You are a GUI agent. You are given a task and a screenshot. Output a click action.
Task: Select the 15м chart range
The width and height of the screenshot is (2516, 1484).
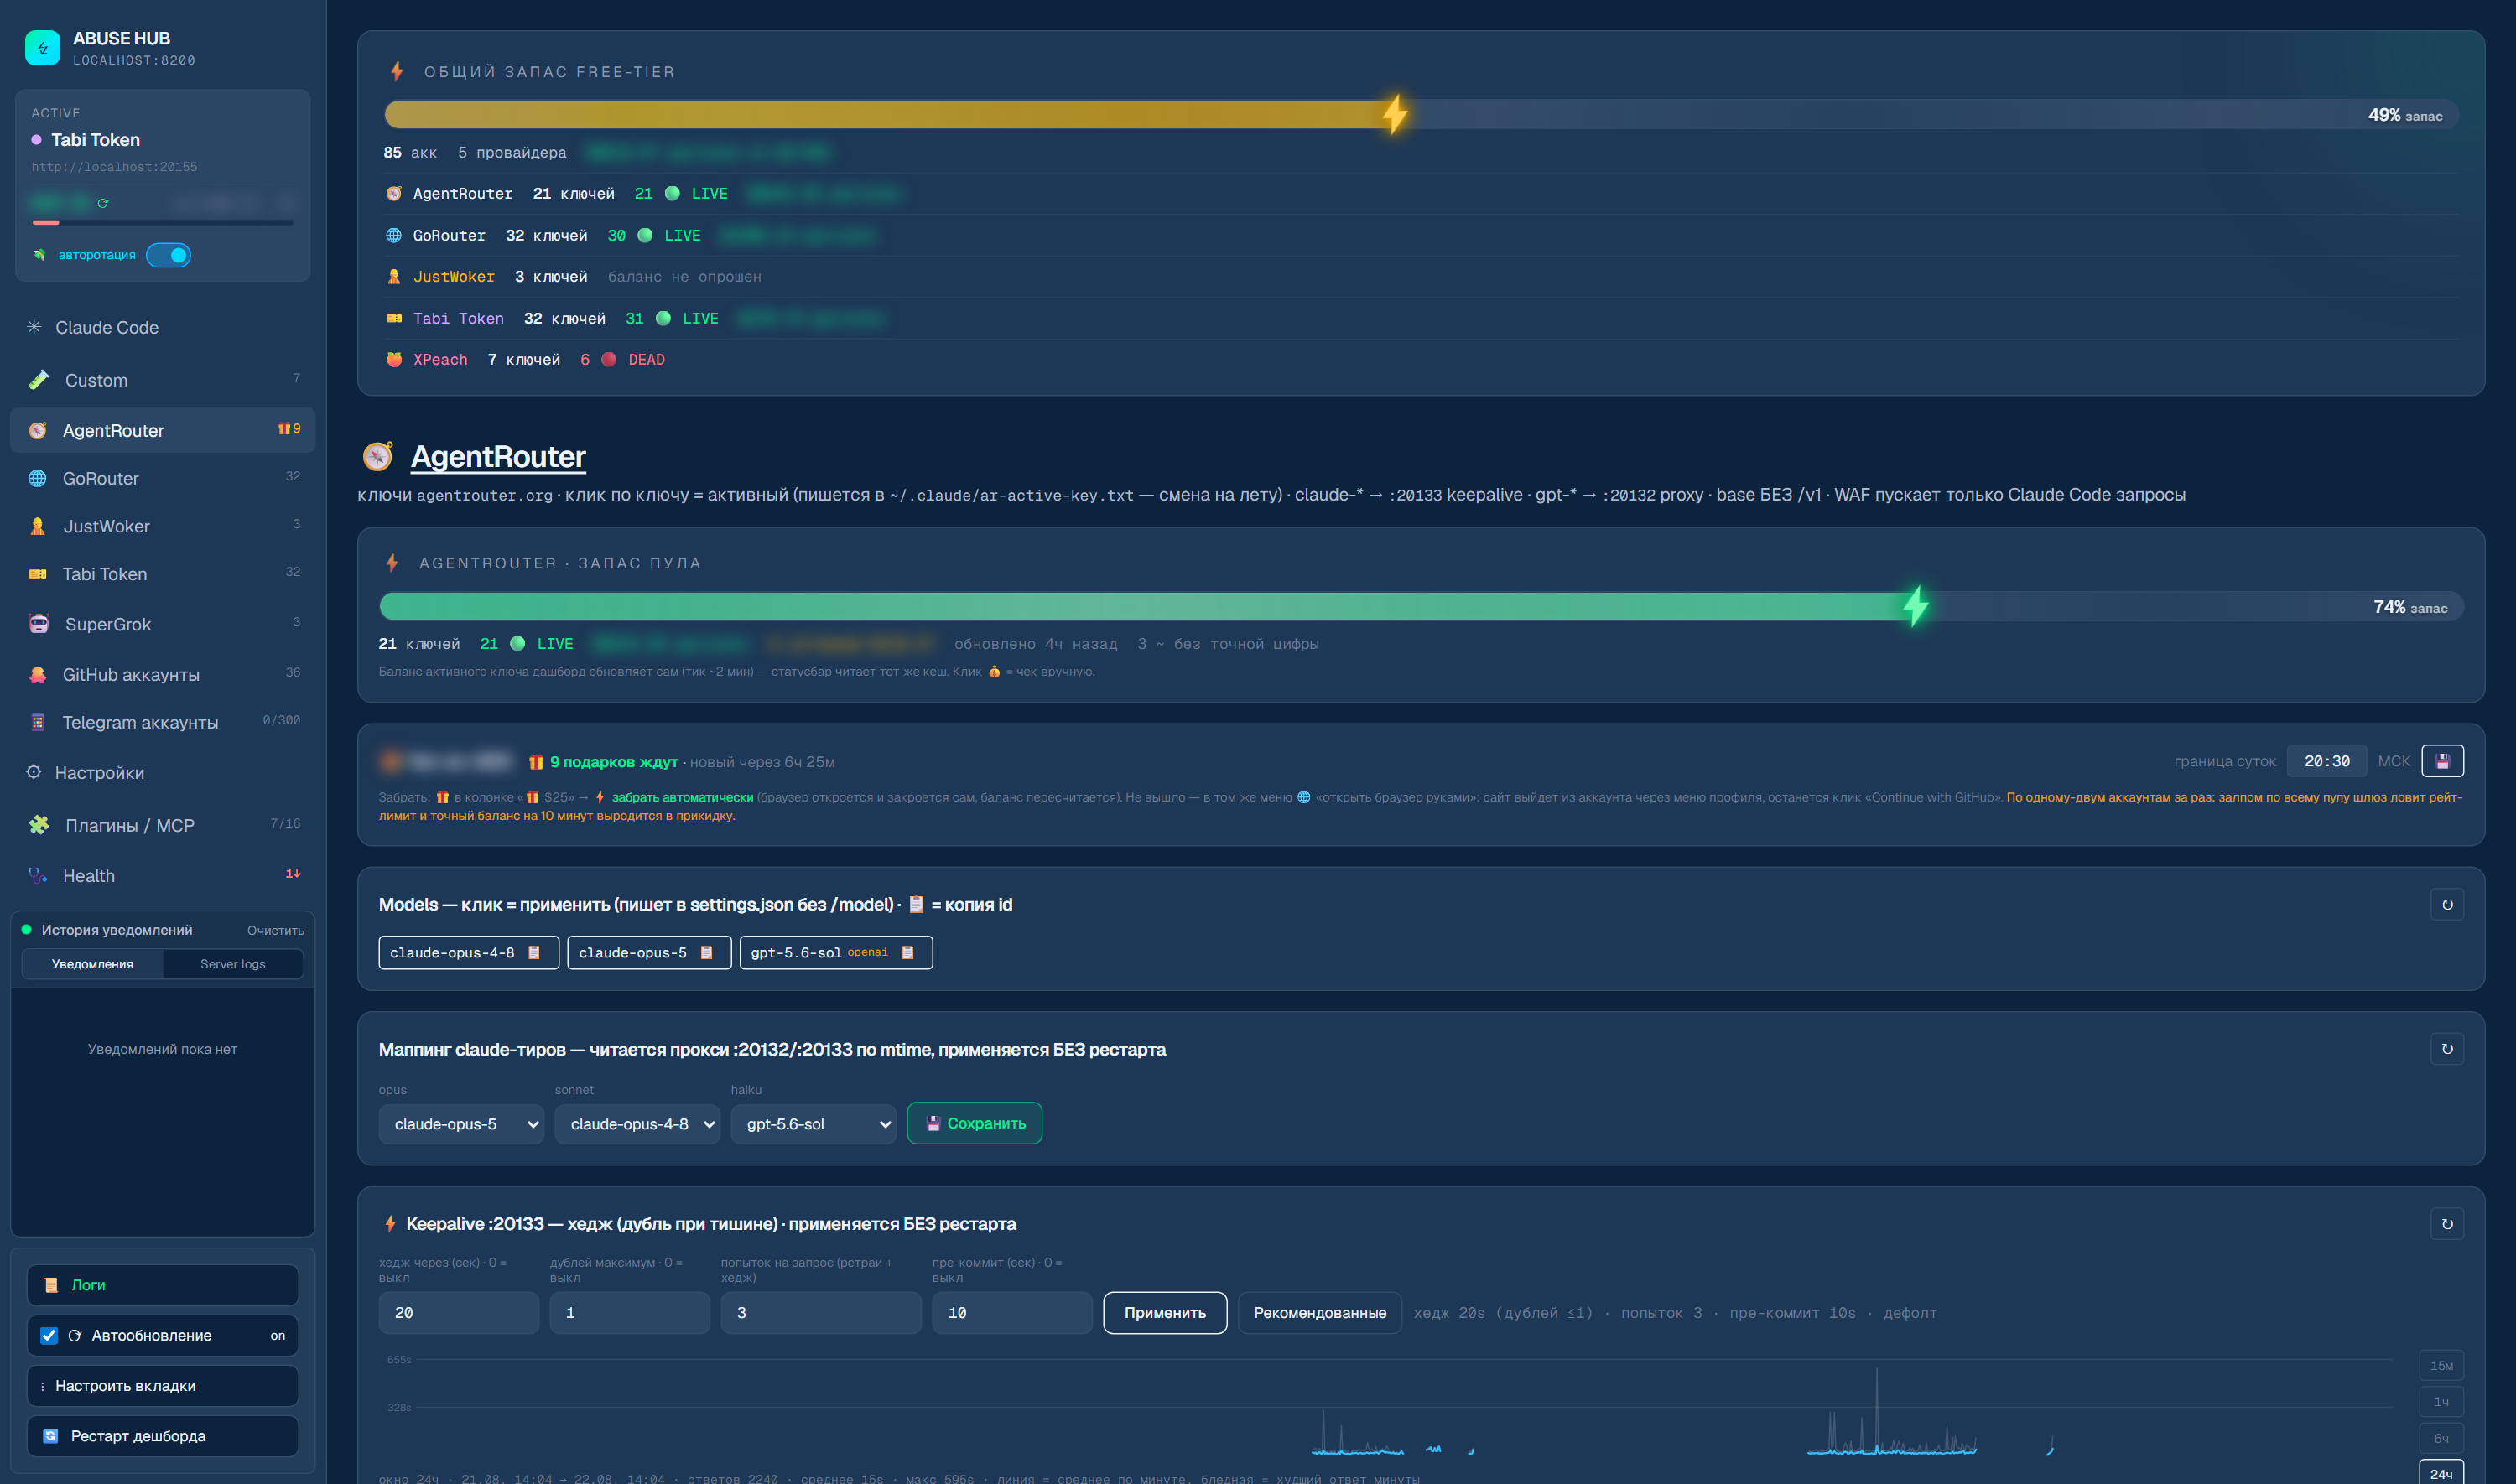click(x=2441, y=1366)
